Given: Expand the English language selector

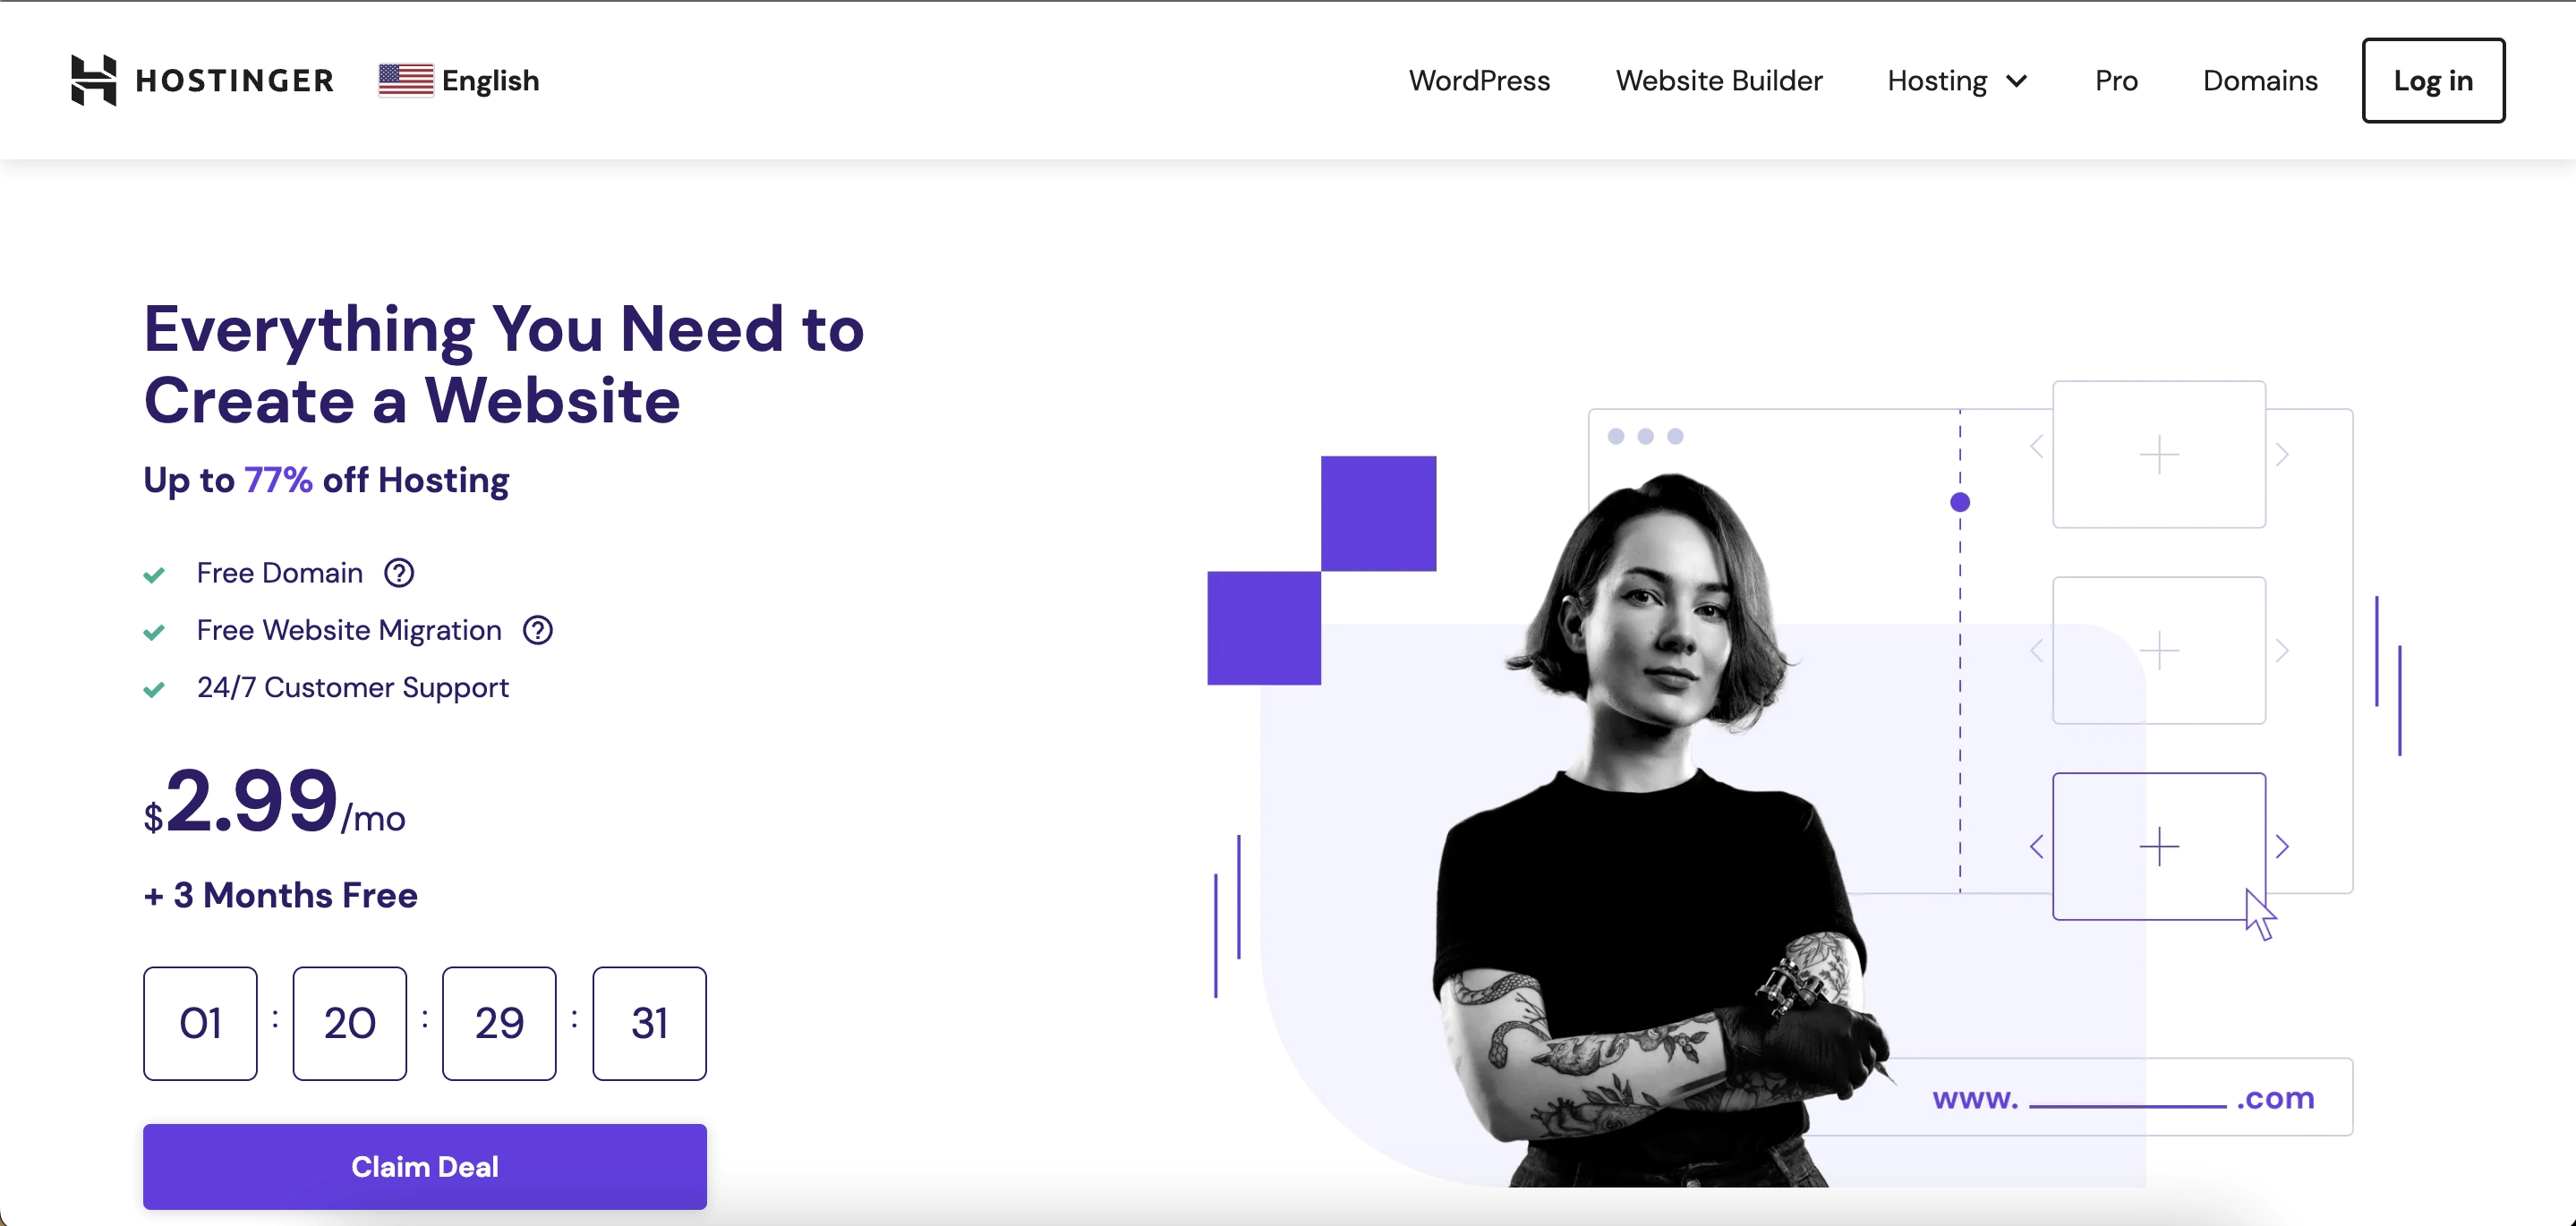Looking at the screenshot, I should tap(458, 77).
